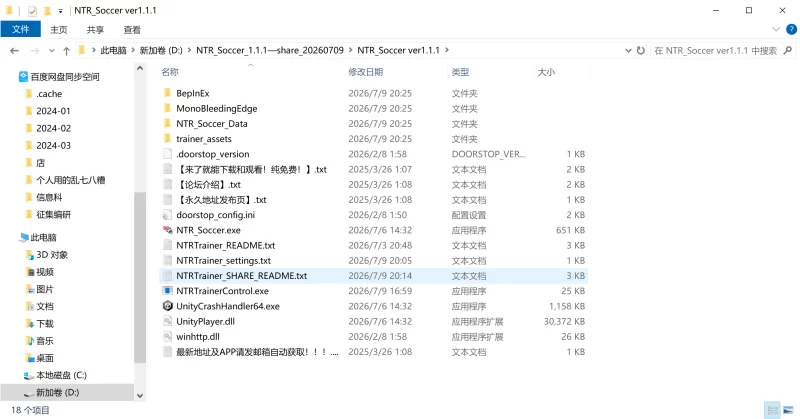800x419 pixels.
Task: Select the doorstop_config.ini file icon
Action: click(x=167, y=215)
